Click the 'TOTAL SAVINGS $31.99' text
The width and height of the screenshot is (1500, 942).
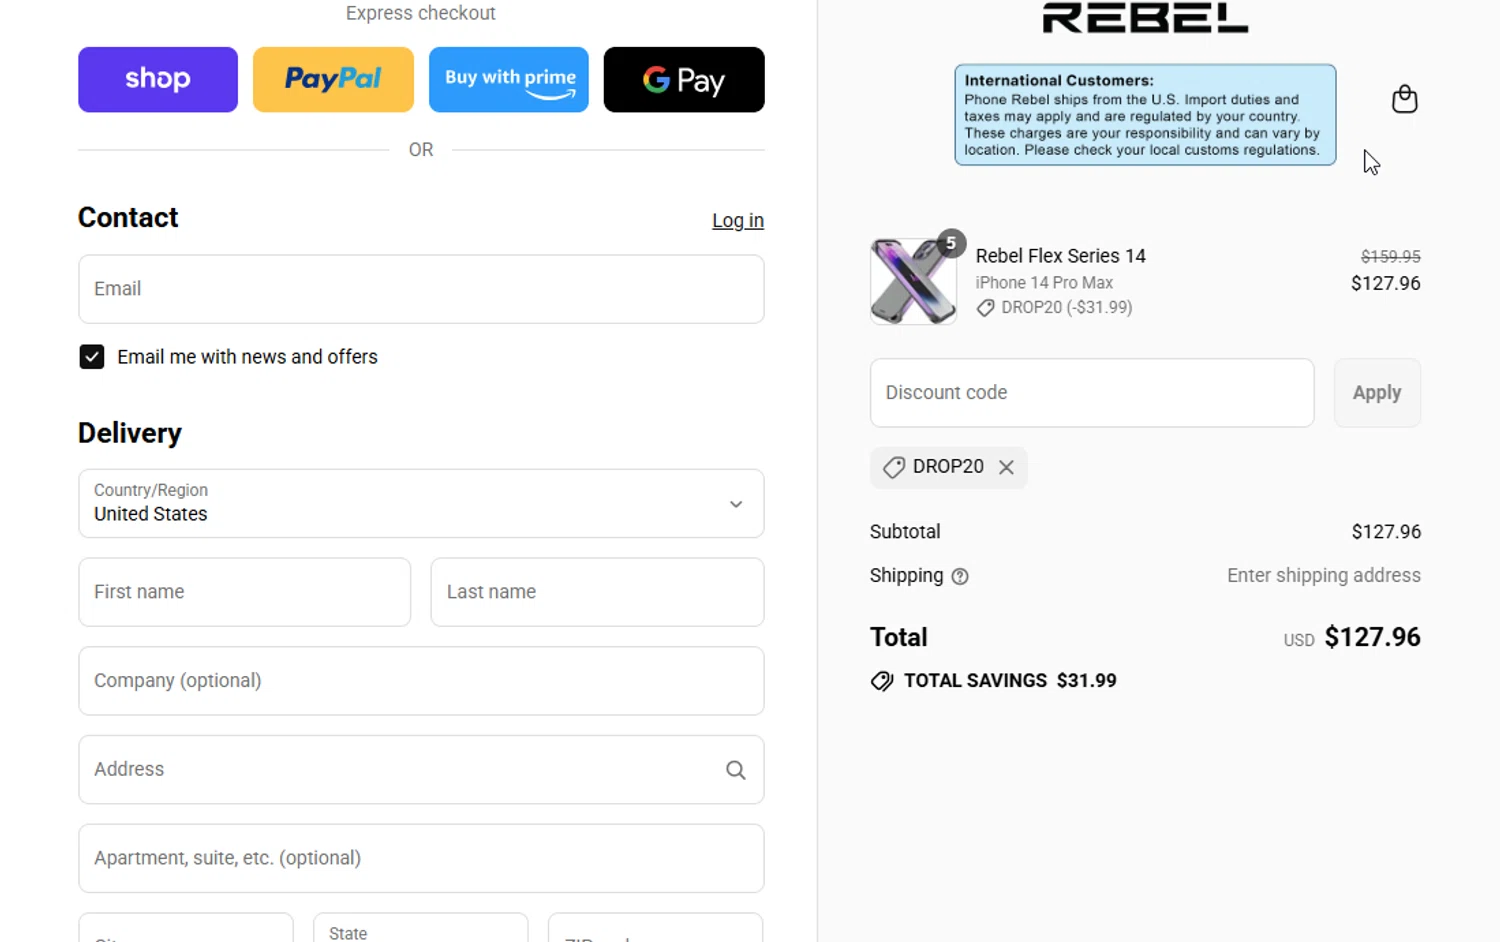(x=1010, y=681)
